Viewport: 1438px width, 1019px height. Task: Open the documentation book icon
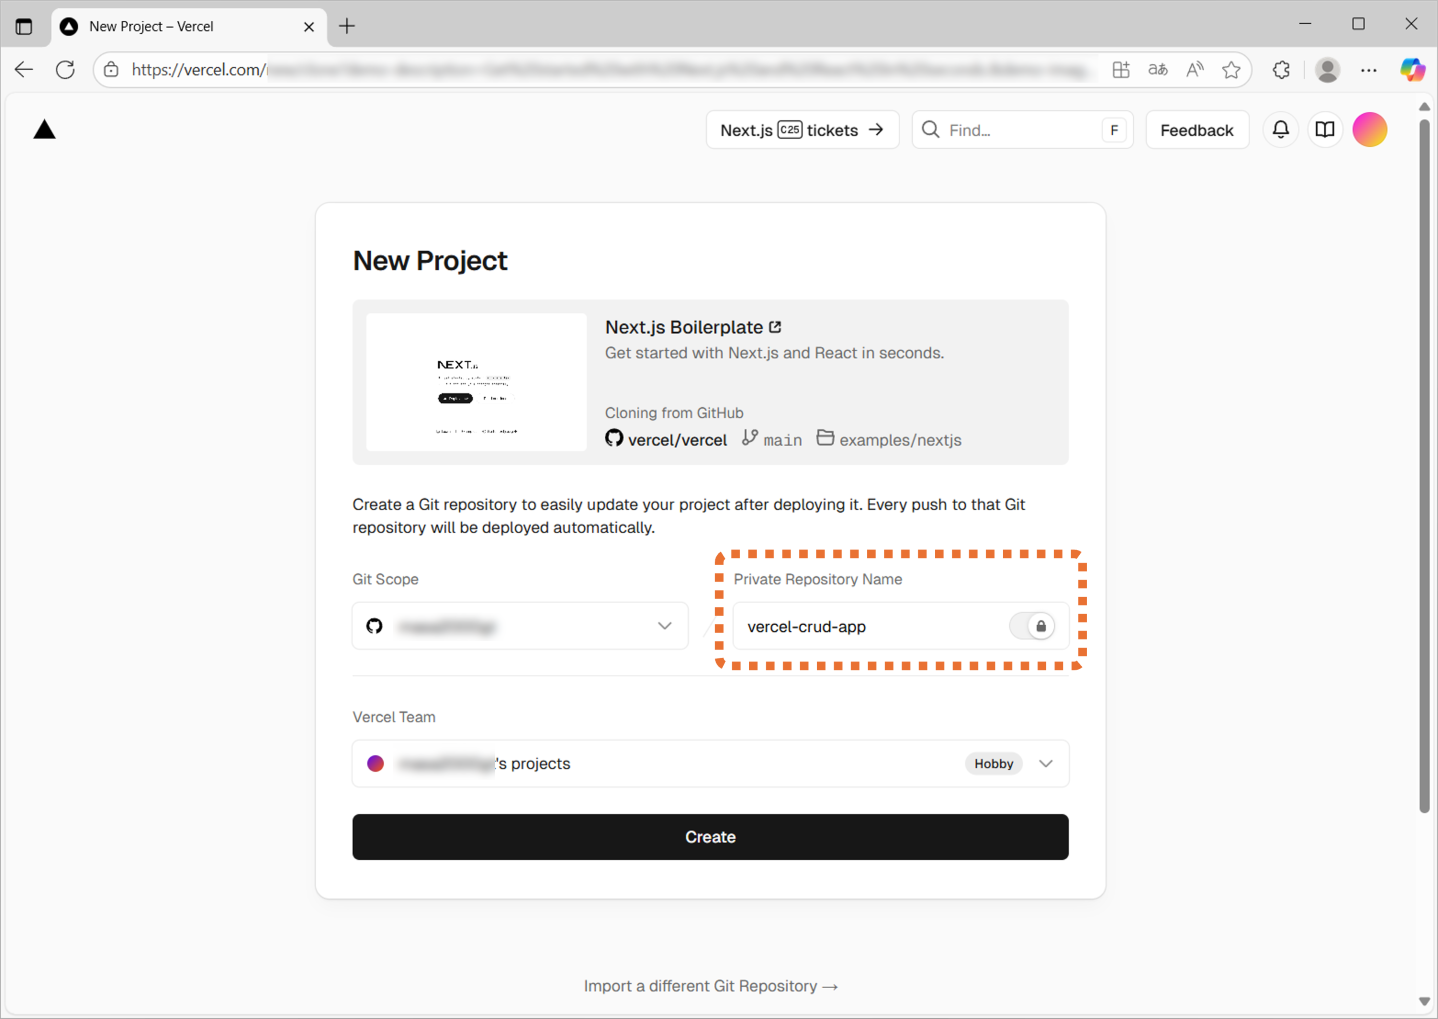1325,130
